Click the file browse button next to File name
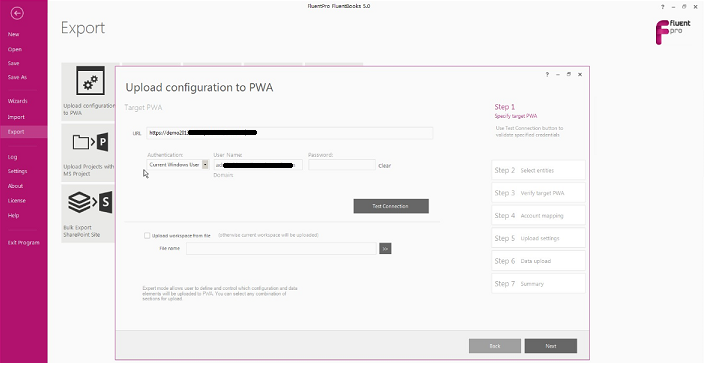 click(385, 248)
